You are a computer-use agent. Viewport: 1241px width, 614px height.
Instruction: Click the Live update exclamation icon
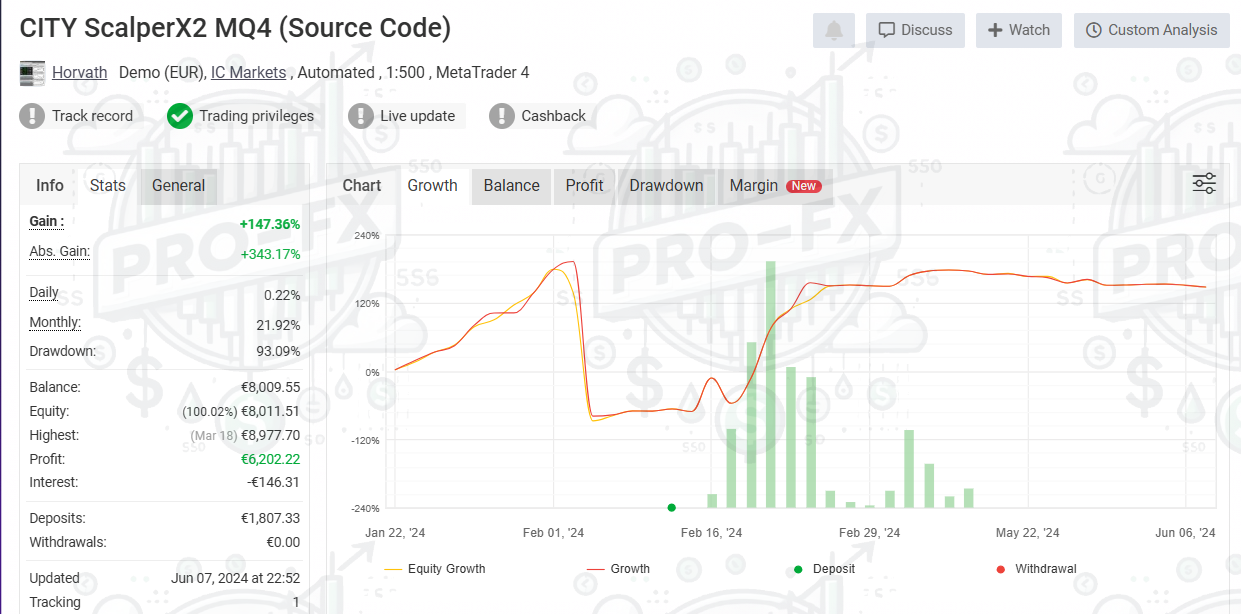pos(361,116)
